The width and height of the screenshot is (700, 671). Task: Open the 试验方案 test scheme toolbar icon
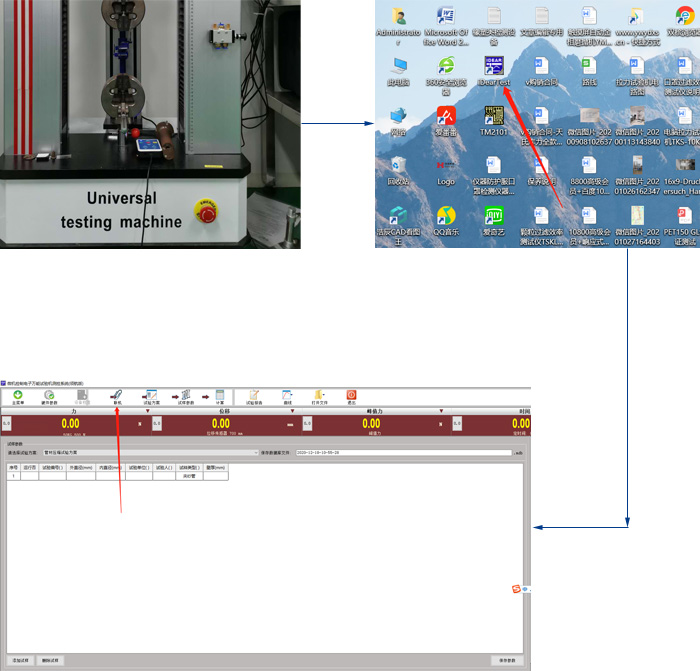pos(150,396)
